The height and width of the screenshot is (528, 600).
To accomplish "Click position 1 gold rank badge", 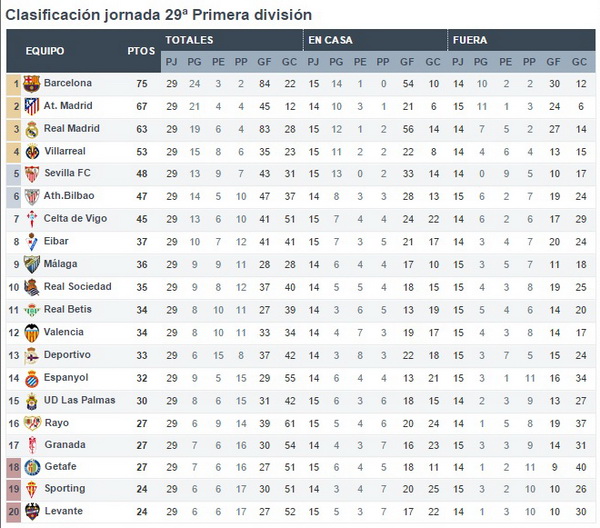I will click(14, 84).
